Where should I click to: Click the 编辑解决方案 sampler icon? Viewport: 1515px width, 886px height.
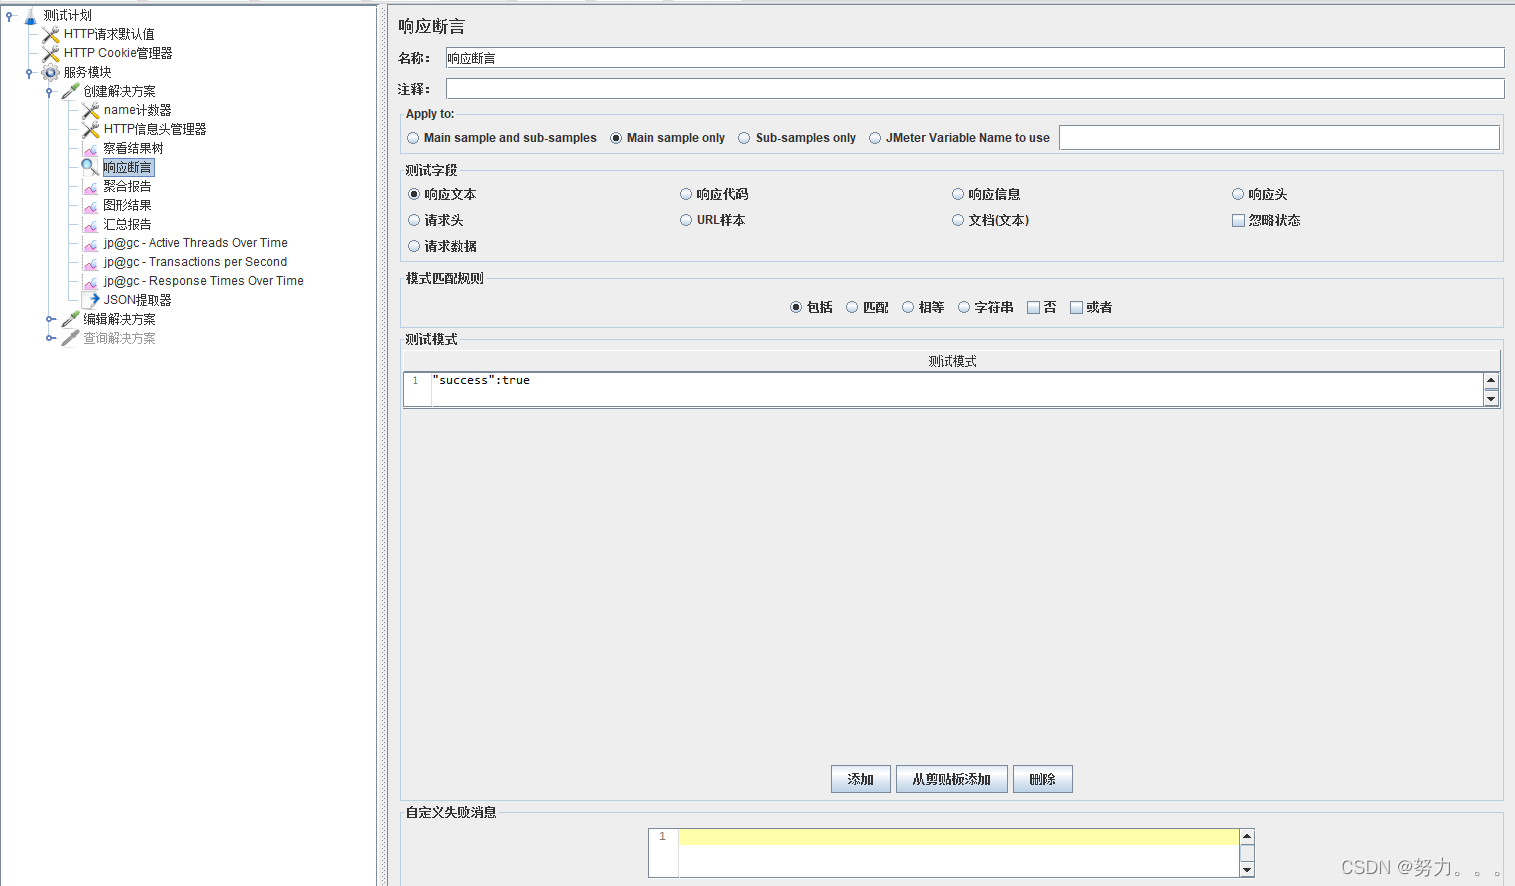(x=70, y=319)
